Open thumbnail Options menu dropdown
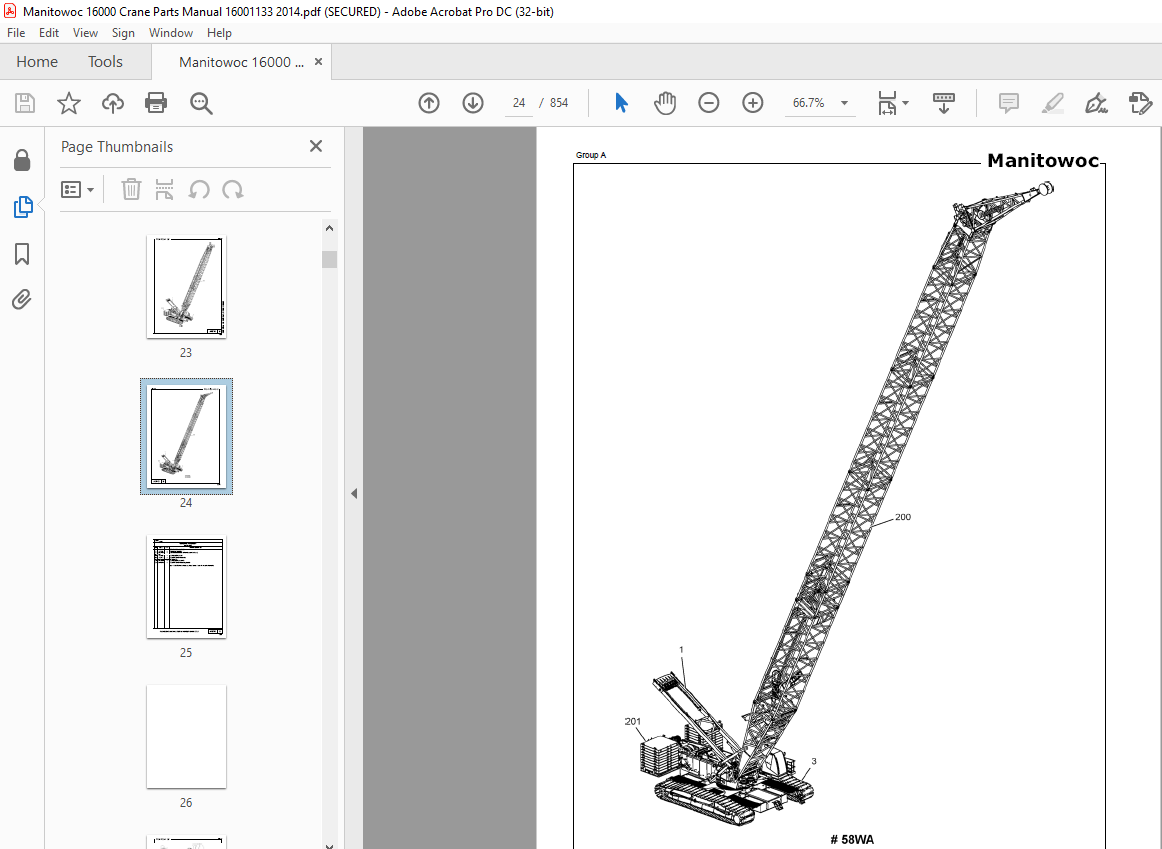 tap(78, 190)
